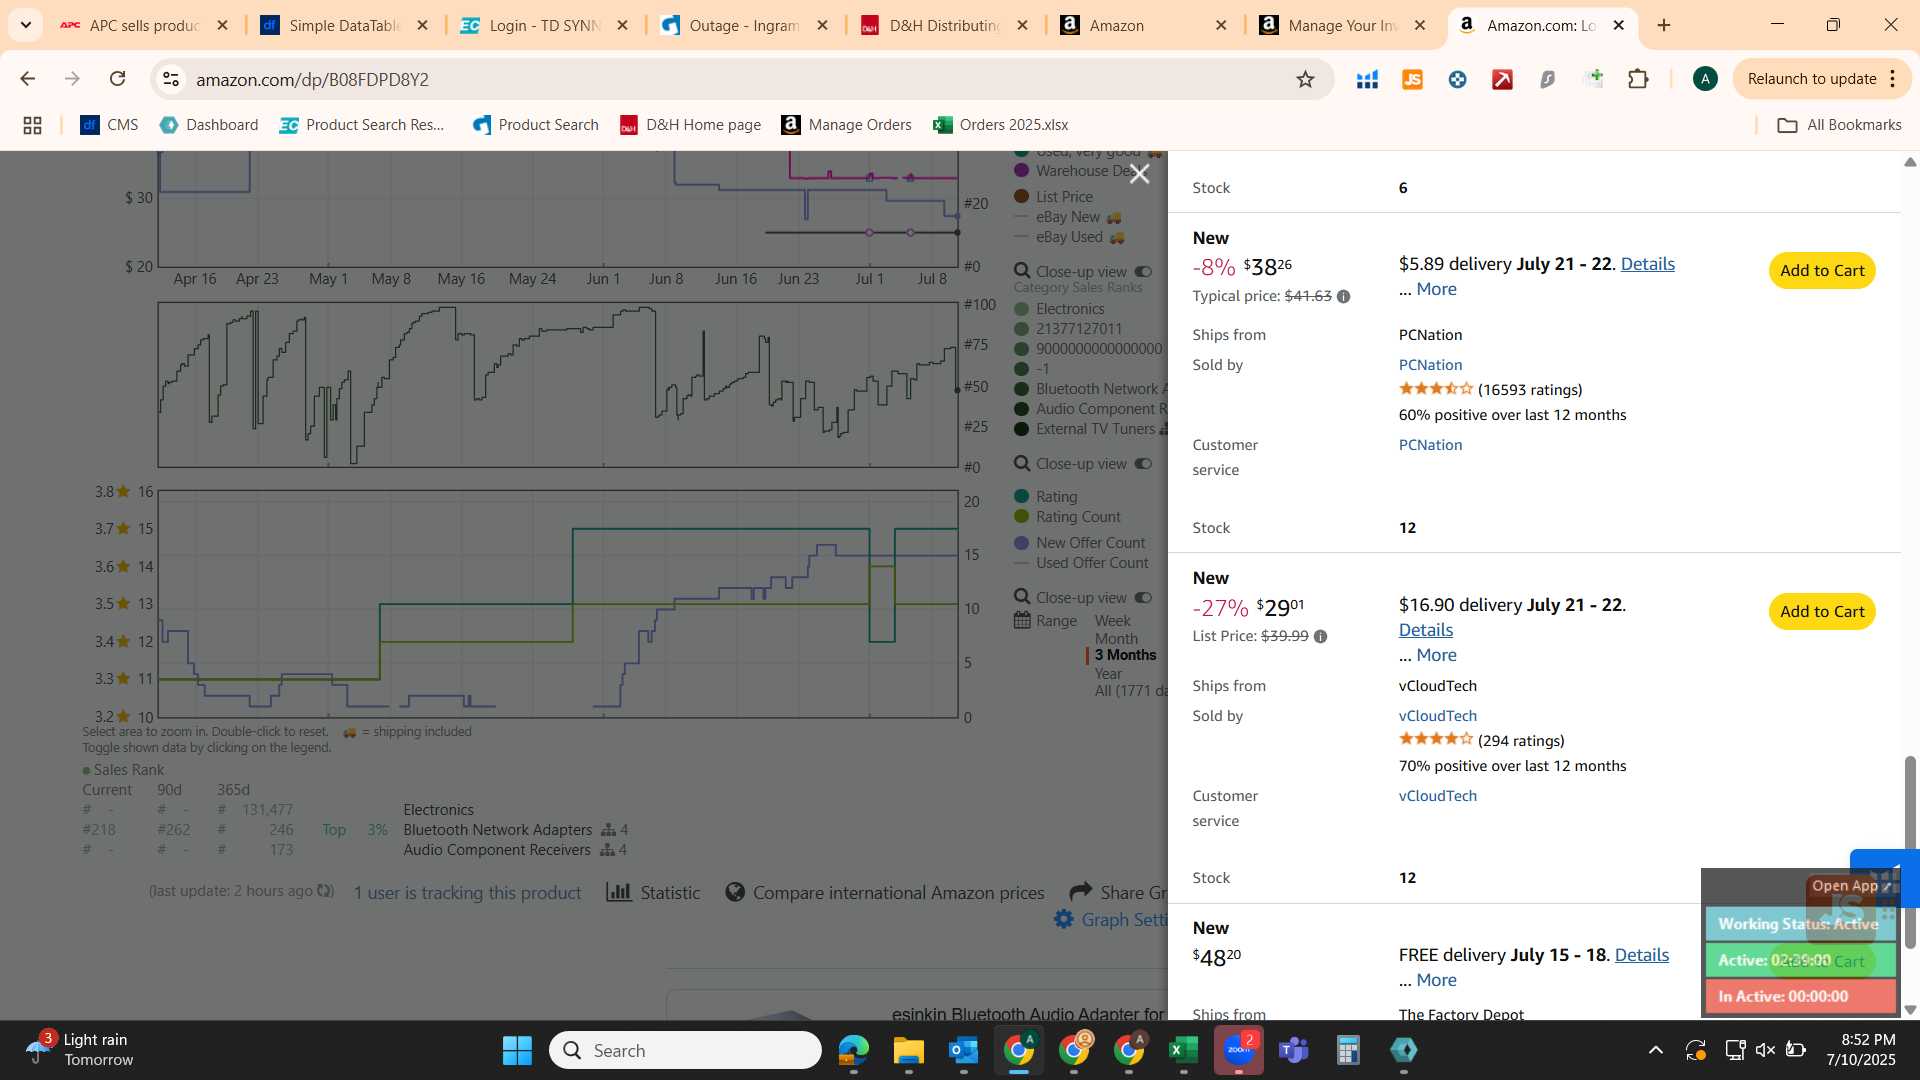Screen dimensions: 1920x1080
Task: Open Compare international Amazon prices
Action: (885, 892)
